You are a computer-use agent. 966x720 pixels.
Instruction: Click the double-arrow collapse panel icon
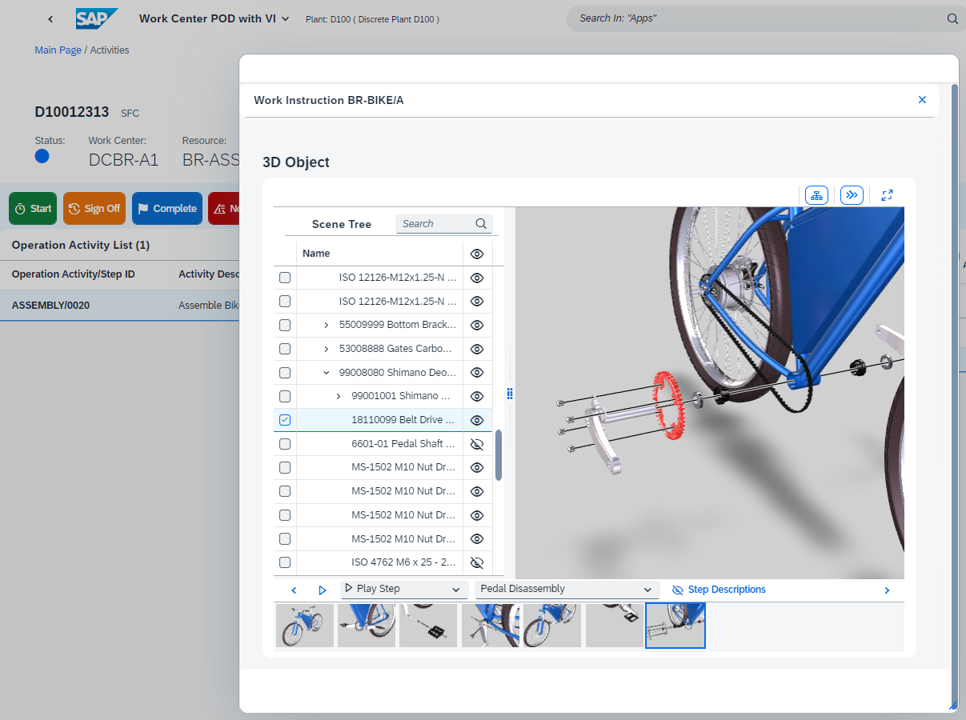tap(851, 195)
